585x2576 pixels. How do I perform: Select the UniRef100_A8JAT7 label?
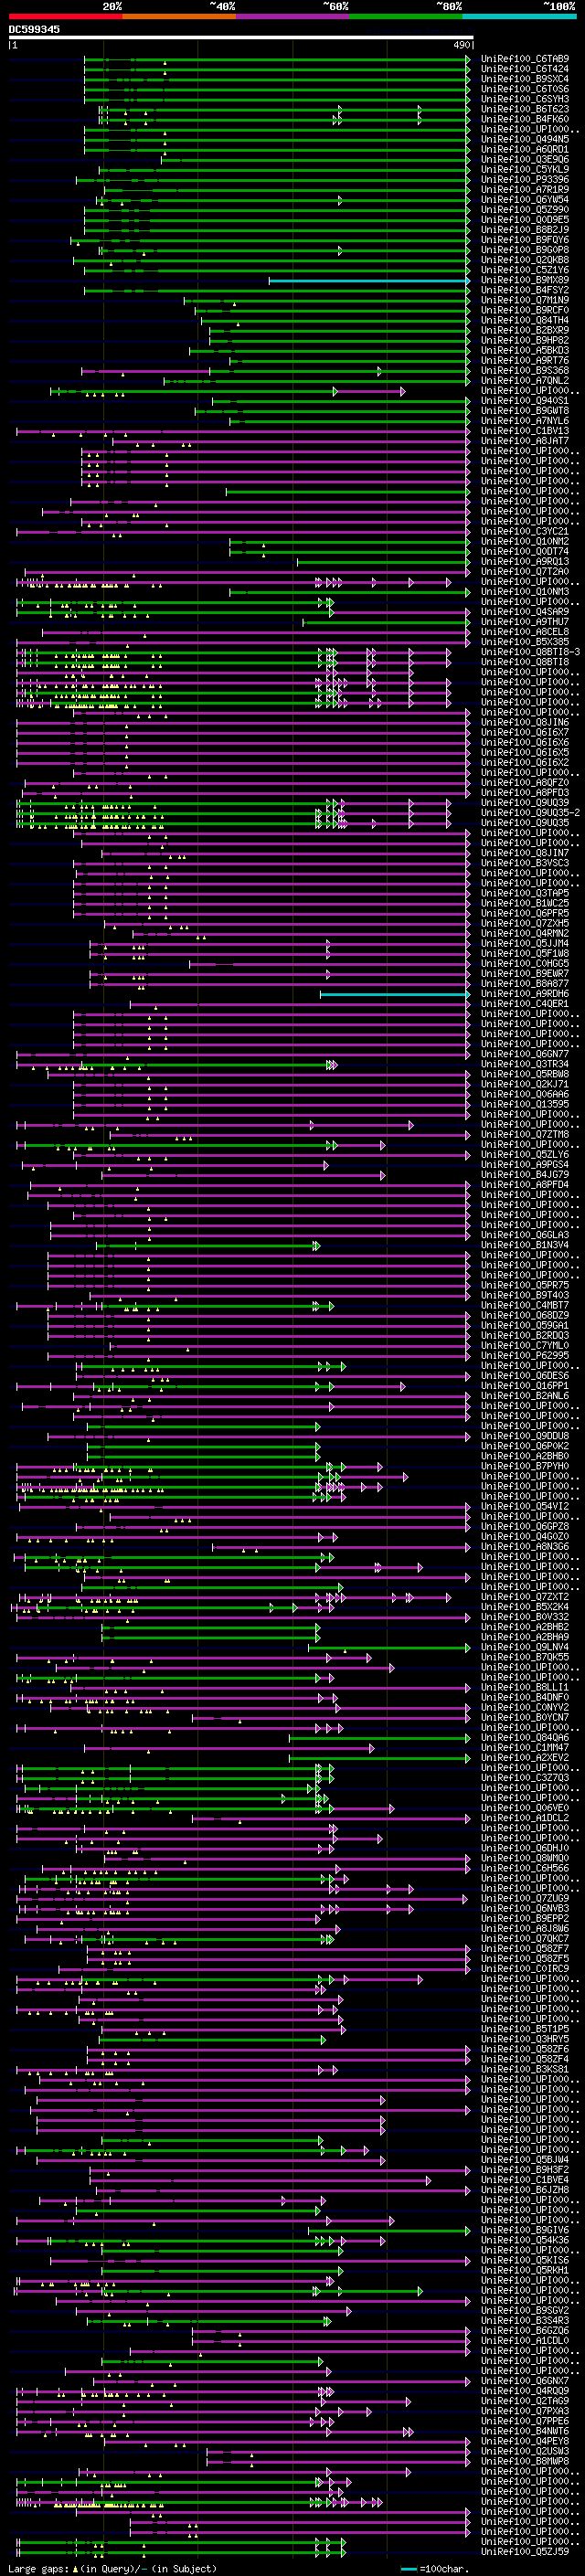(525, 441)
